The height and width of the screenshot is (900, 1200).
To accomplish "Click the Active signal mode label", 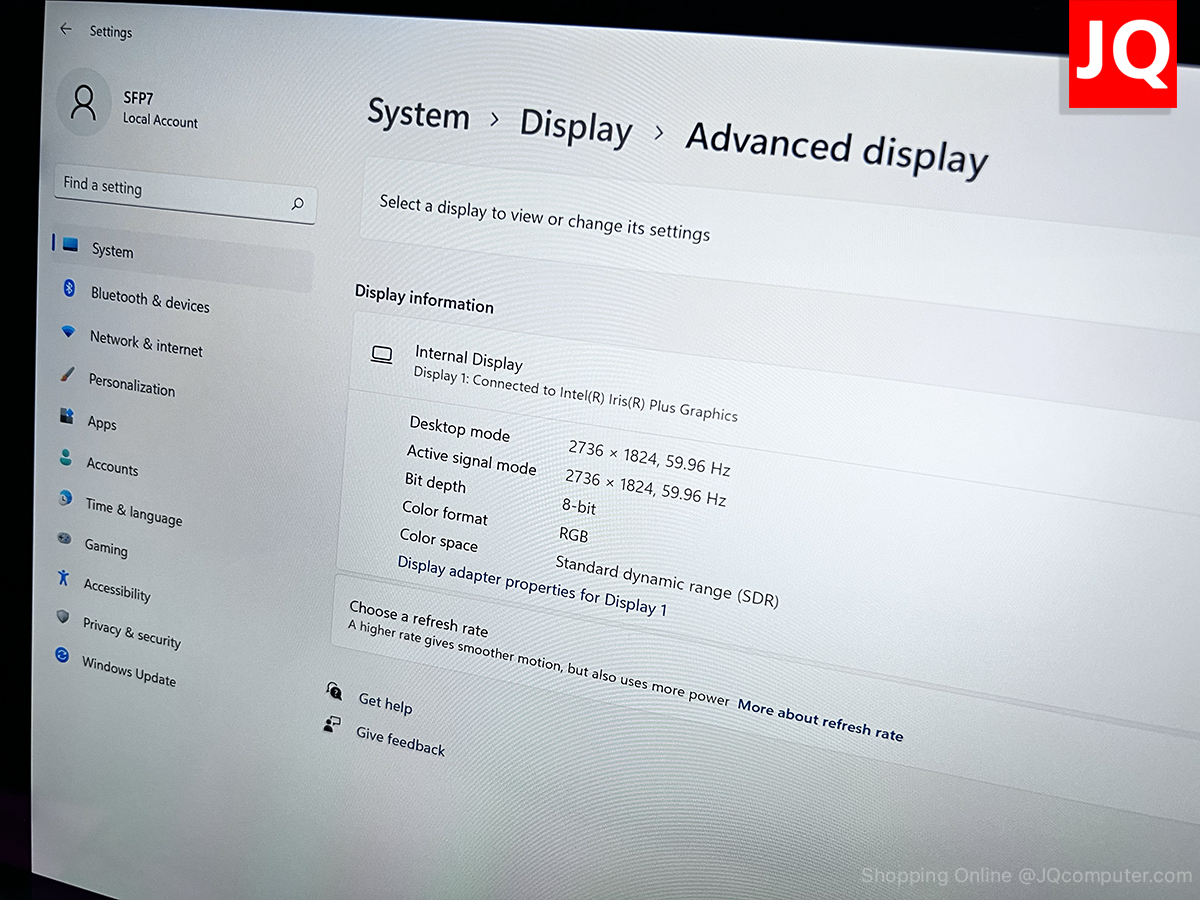I will coord(472,459).
